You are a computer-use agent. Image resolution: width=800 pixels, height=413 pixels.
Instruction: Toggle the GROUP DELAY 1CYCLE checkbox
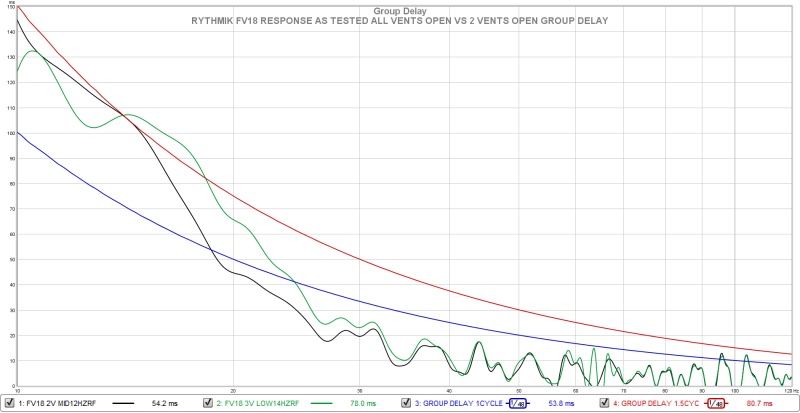406,403
